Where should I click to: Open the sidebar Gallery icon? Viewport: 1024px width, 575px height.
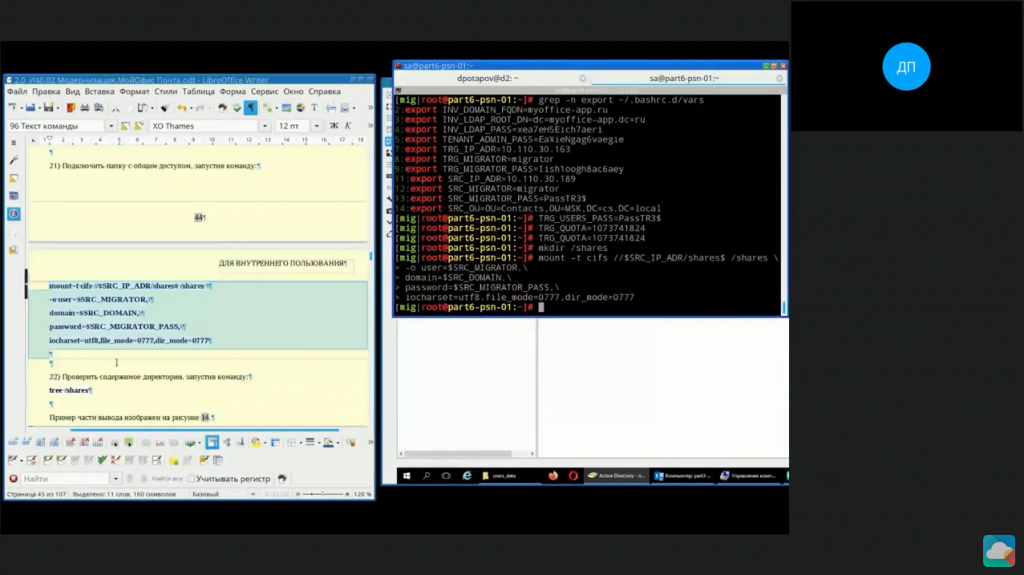click(x=14, y=195)
